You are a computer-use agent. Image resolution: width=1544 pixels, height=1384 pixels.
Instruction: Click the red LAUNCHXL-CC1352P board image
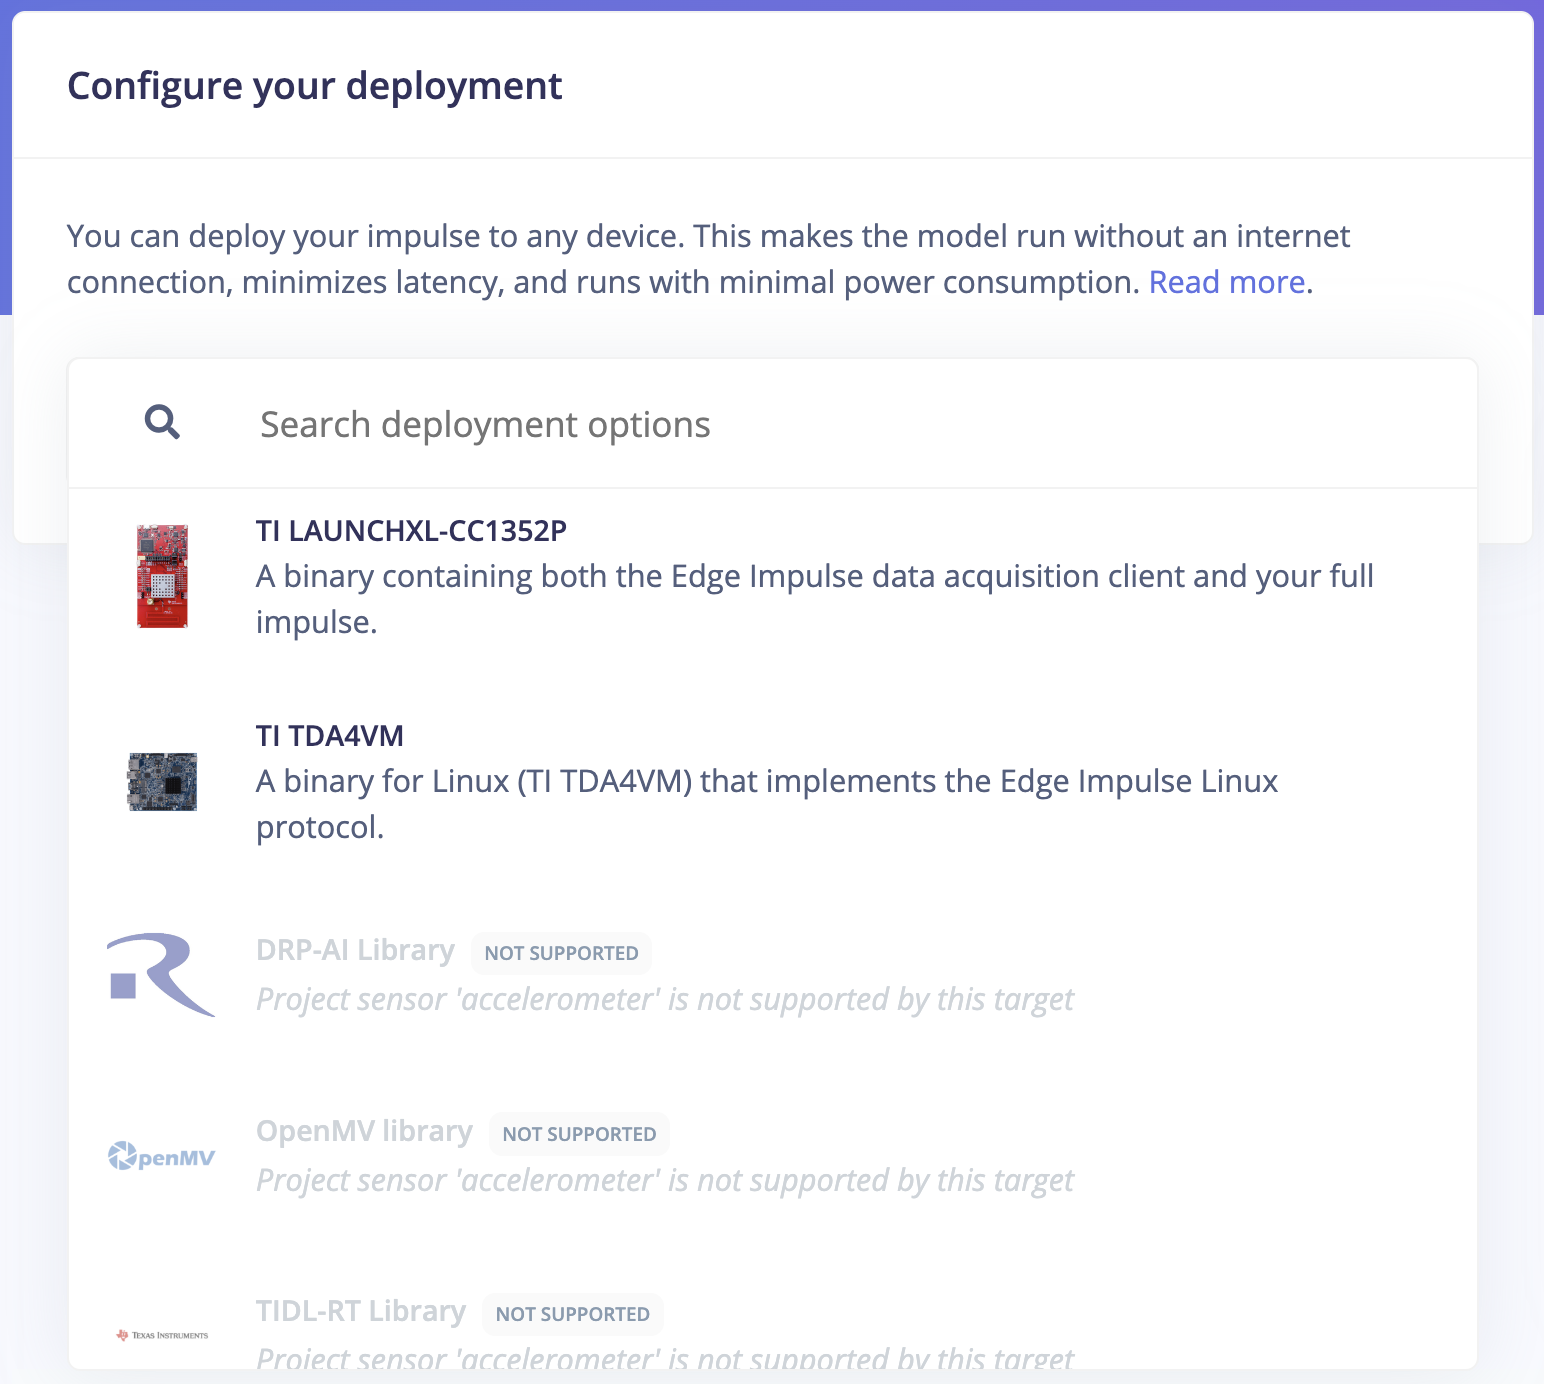[162, 576]
